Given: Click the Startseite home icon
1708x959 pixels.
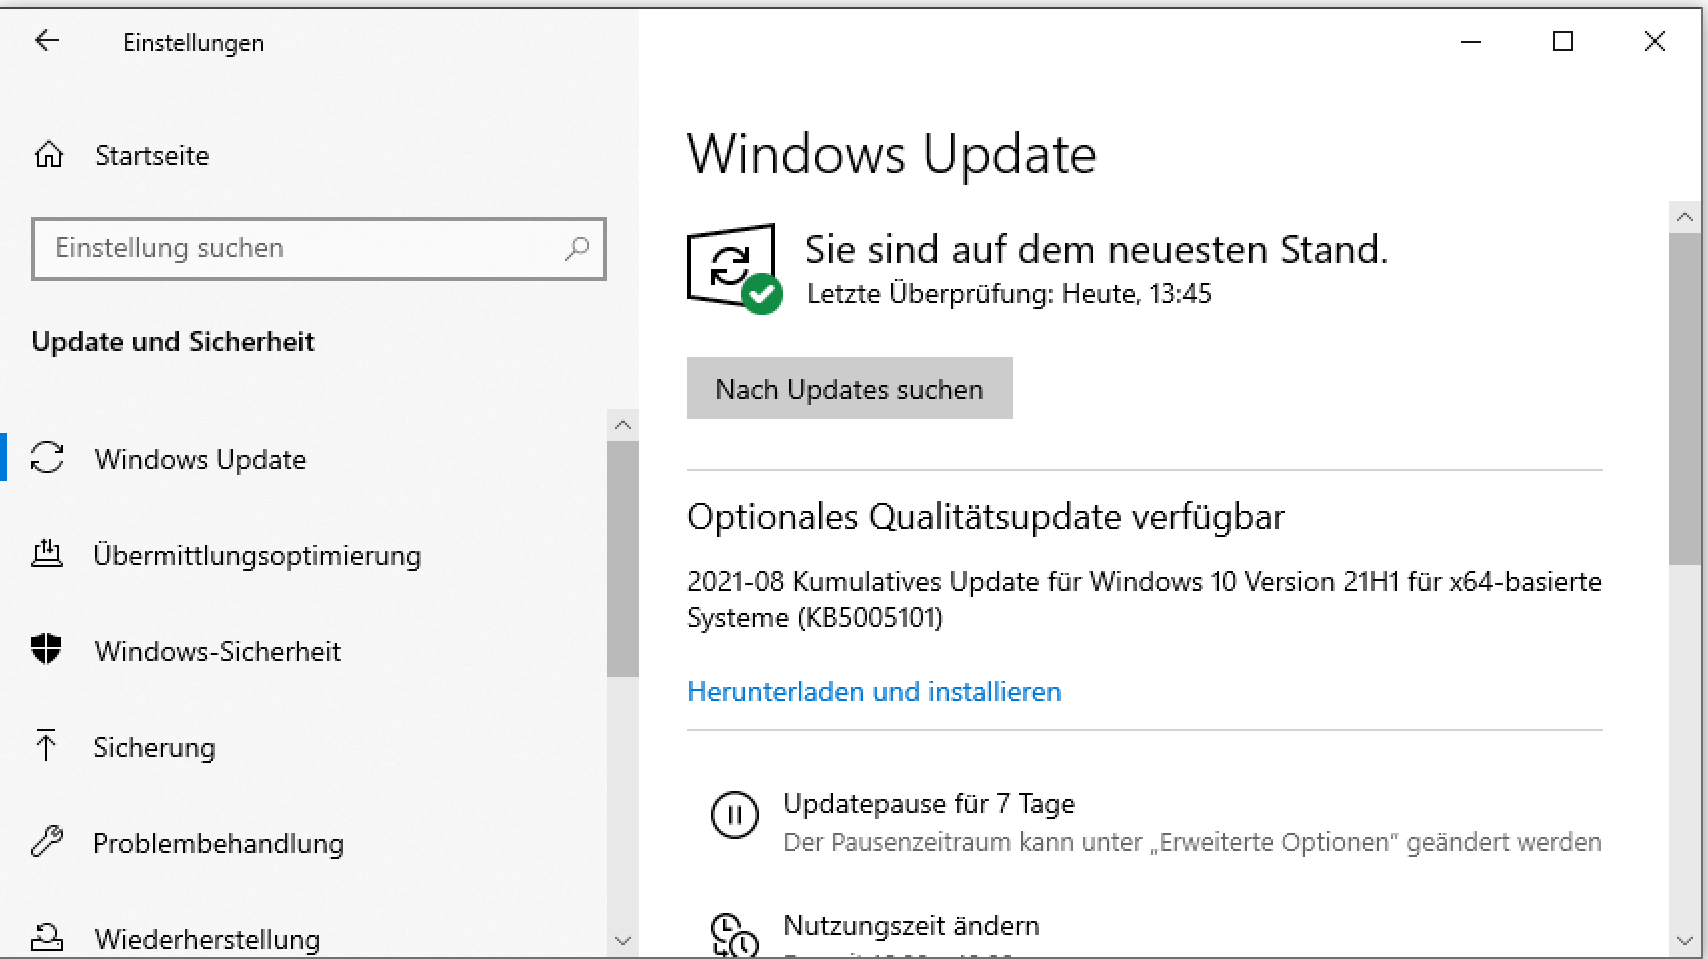Looking at the screenshot, I should coord(49,155).
